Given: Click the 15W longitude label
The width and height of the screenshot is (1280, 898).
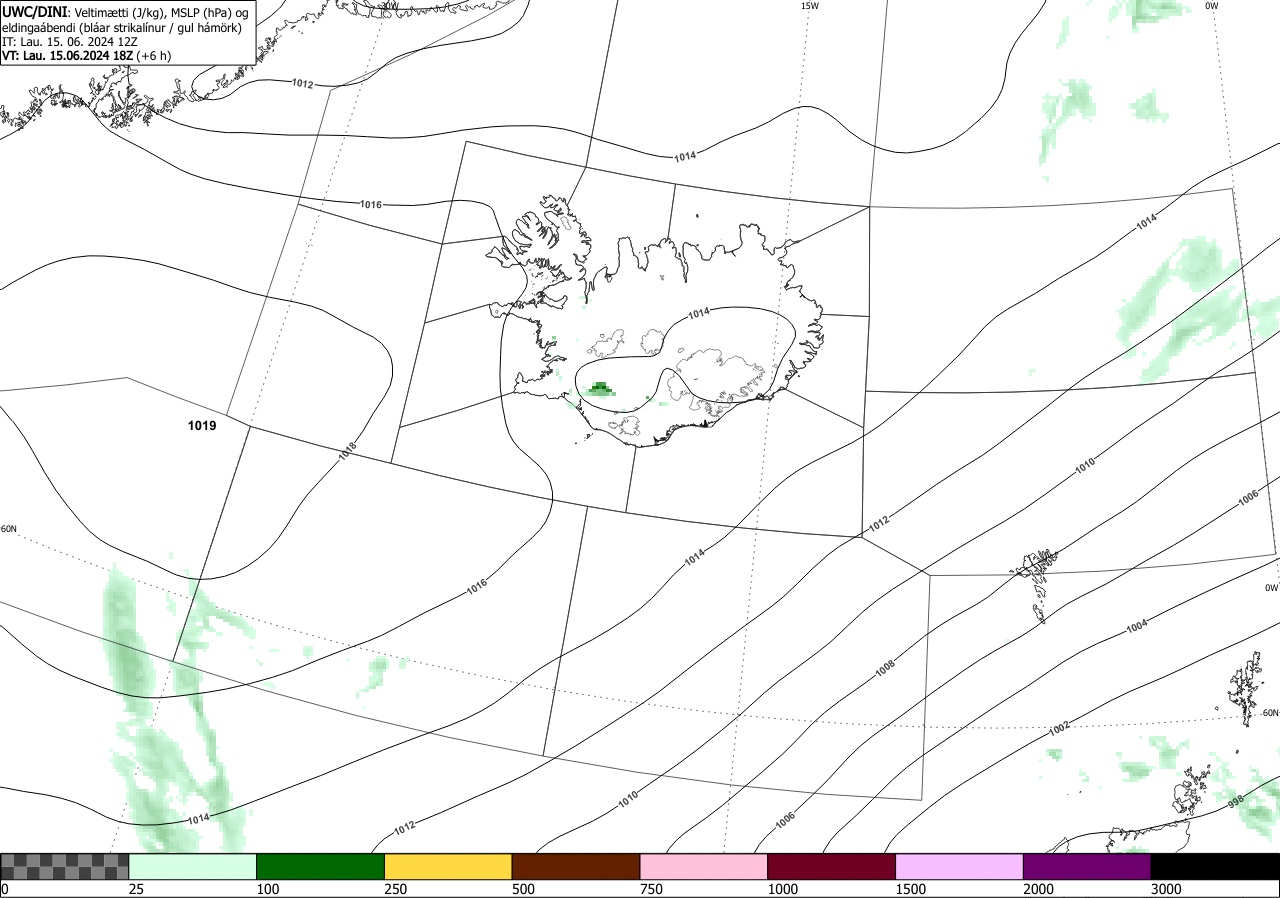Looking at the screenshot, I should click(x=810, y=6).
